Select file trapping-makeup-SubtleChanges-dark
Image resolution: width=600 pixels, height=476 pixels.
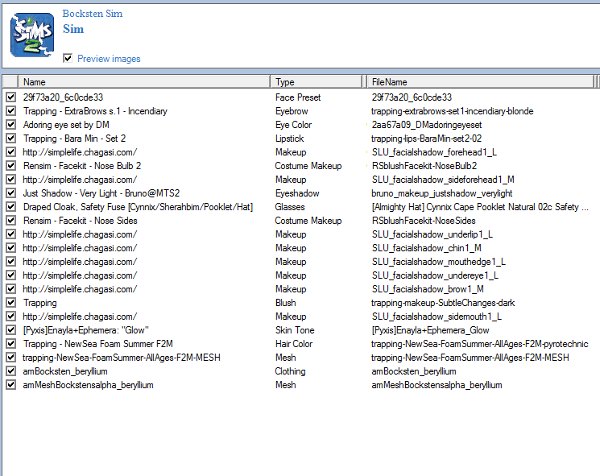[x=443, y=303]
